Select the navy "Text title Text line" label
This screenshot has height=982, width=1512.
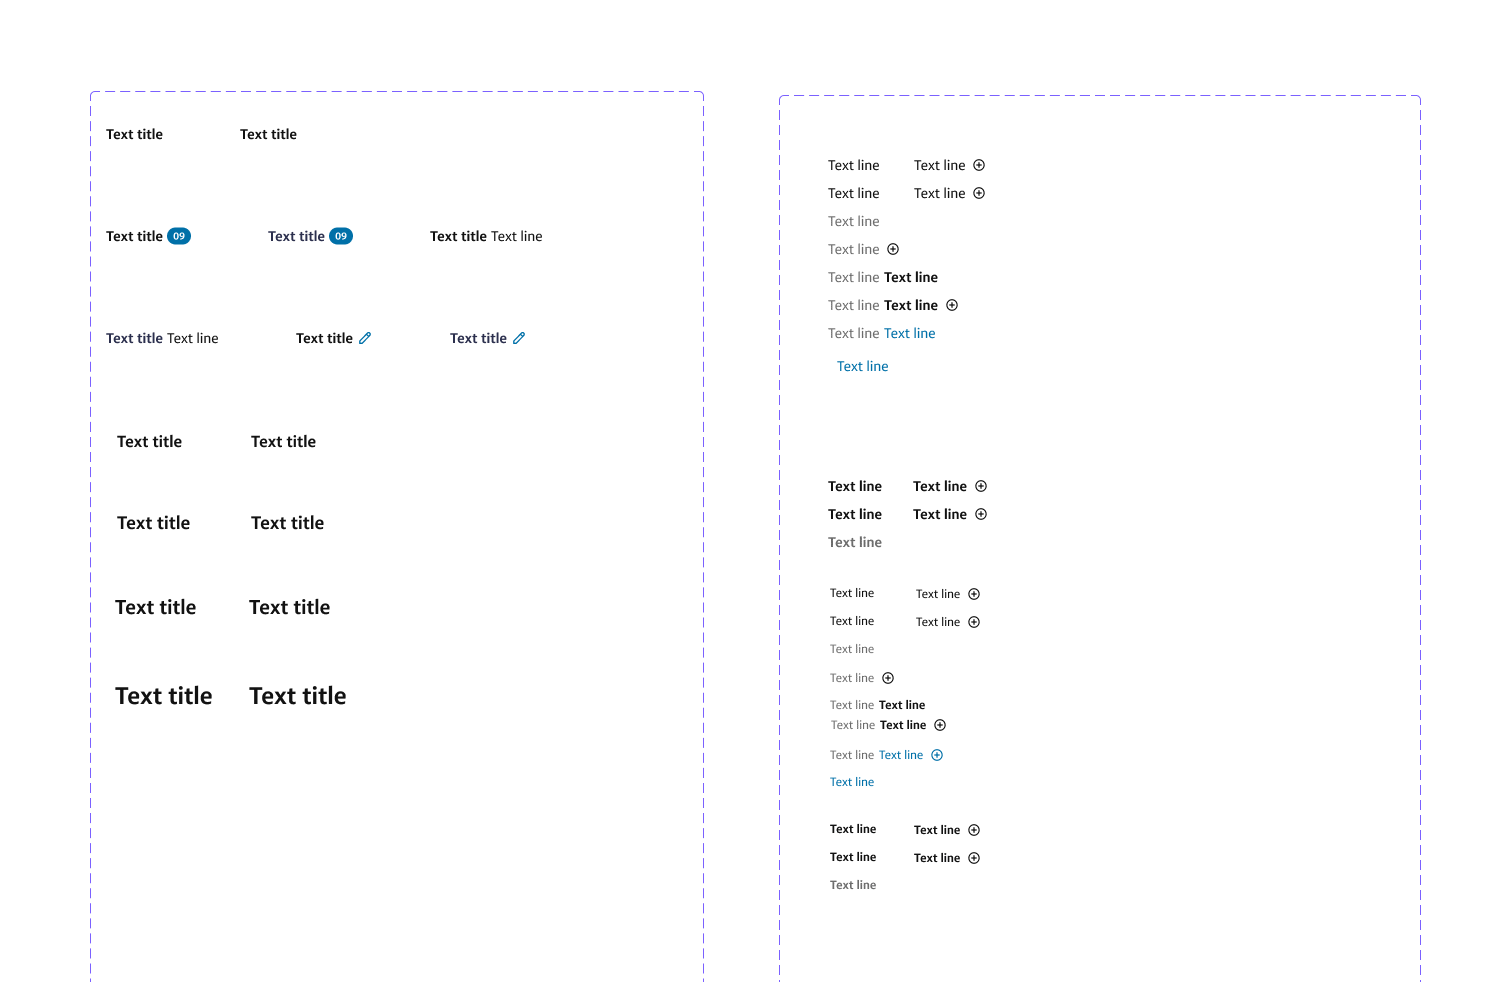pos(162,338)
